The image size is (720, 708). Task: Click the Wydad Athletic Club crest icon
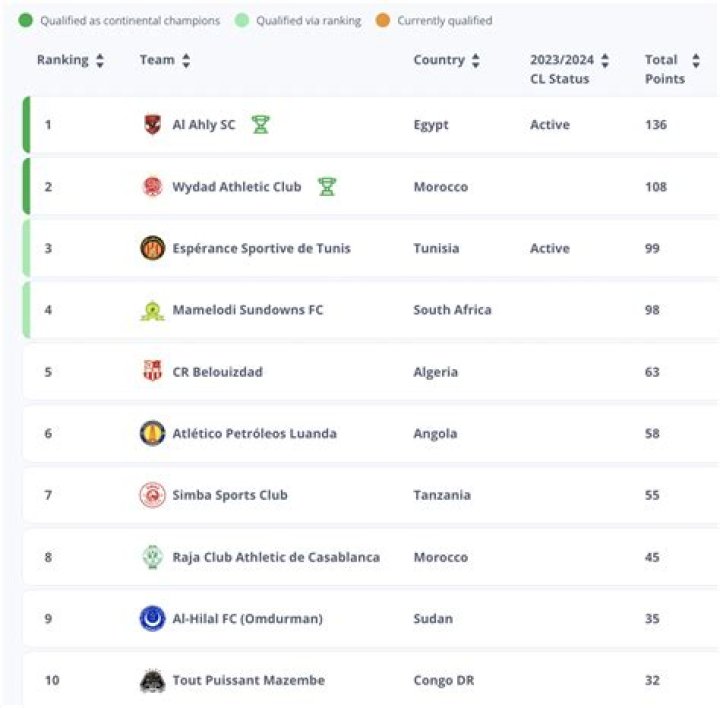click(152, 187)
